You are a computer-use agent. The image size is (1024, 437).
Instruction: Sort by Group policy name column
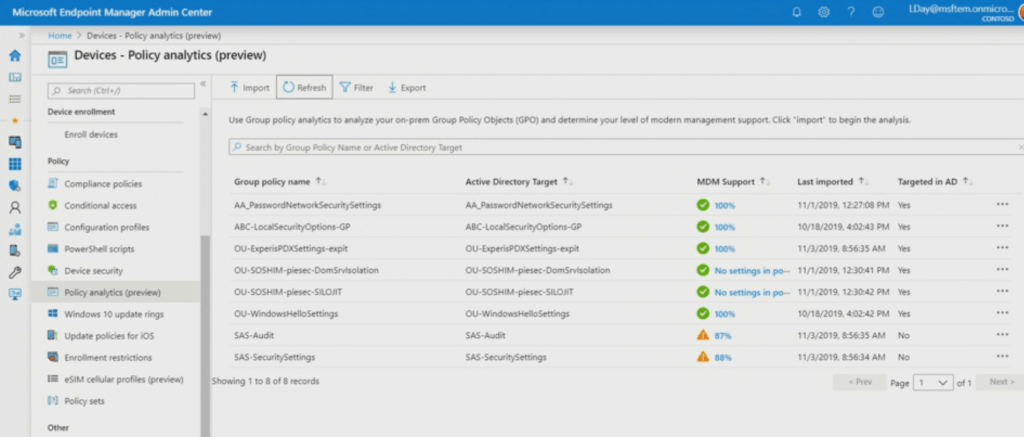(280, 182)
